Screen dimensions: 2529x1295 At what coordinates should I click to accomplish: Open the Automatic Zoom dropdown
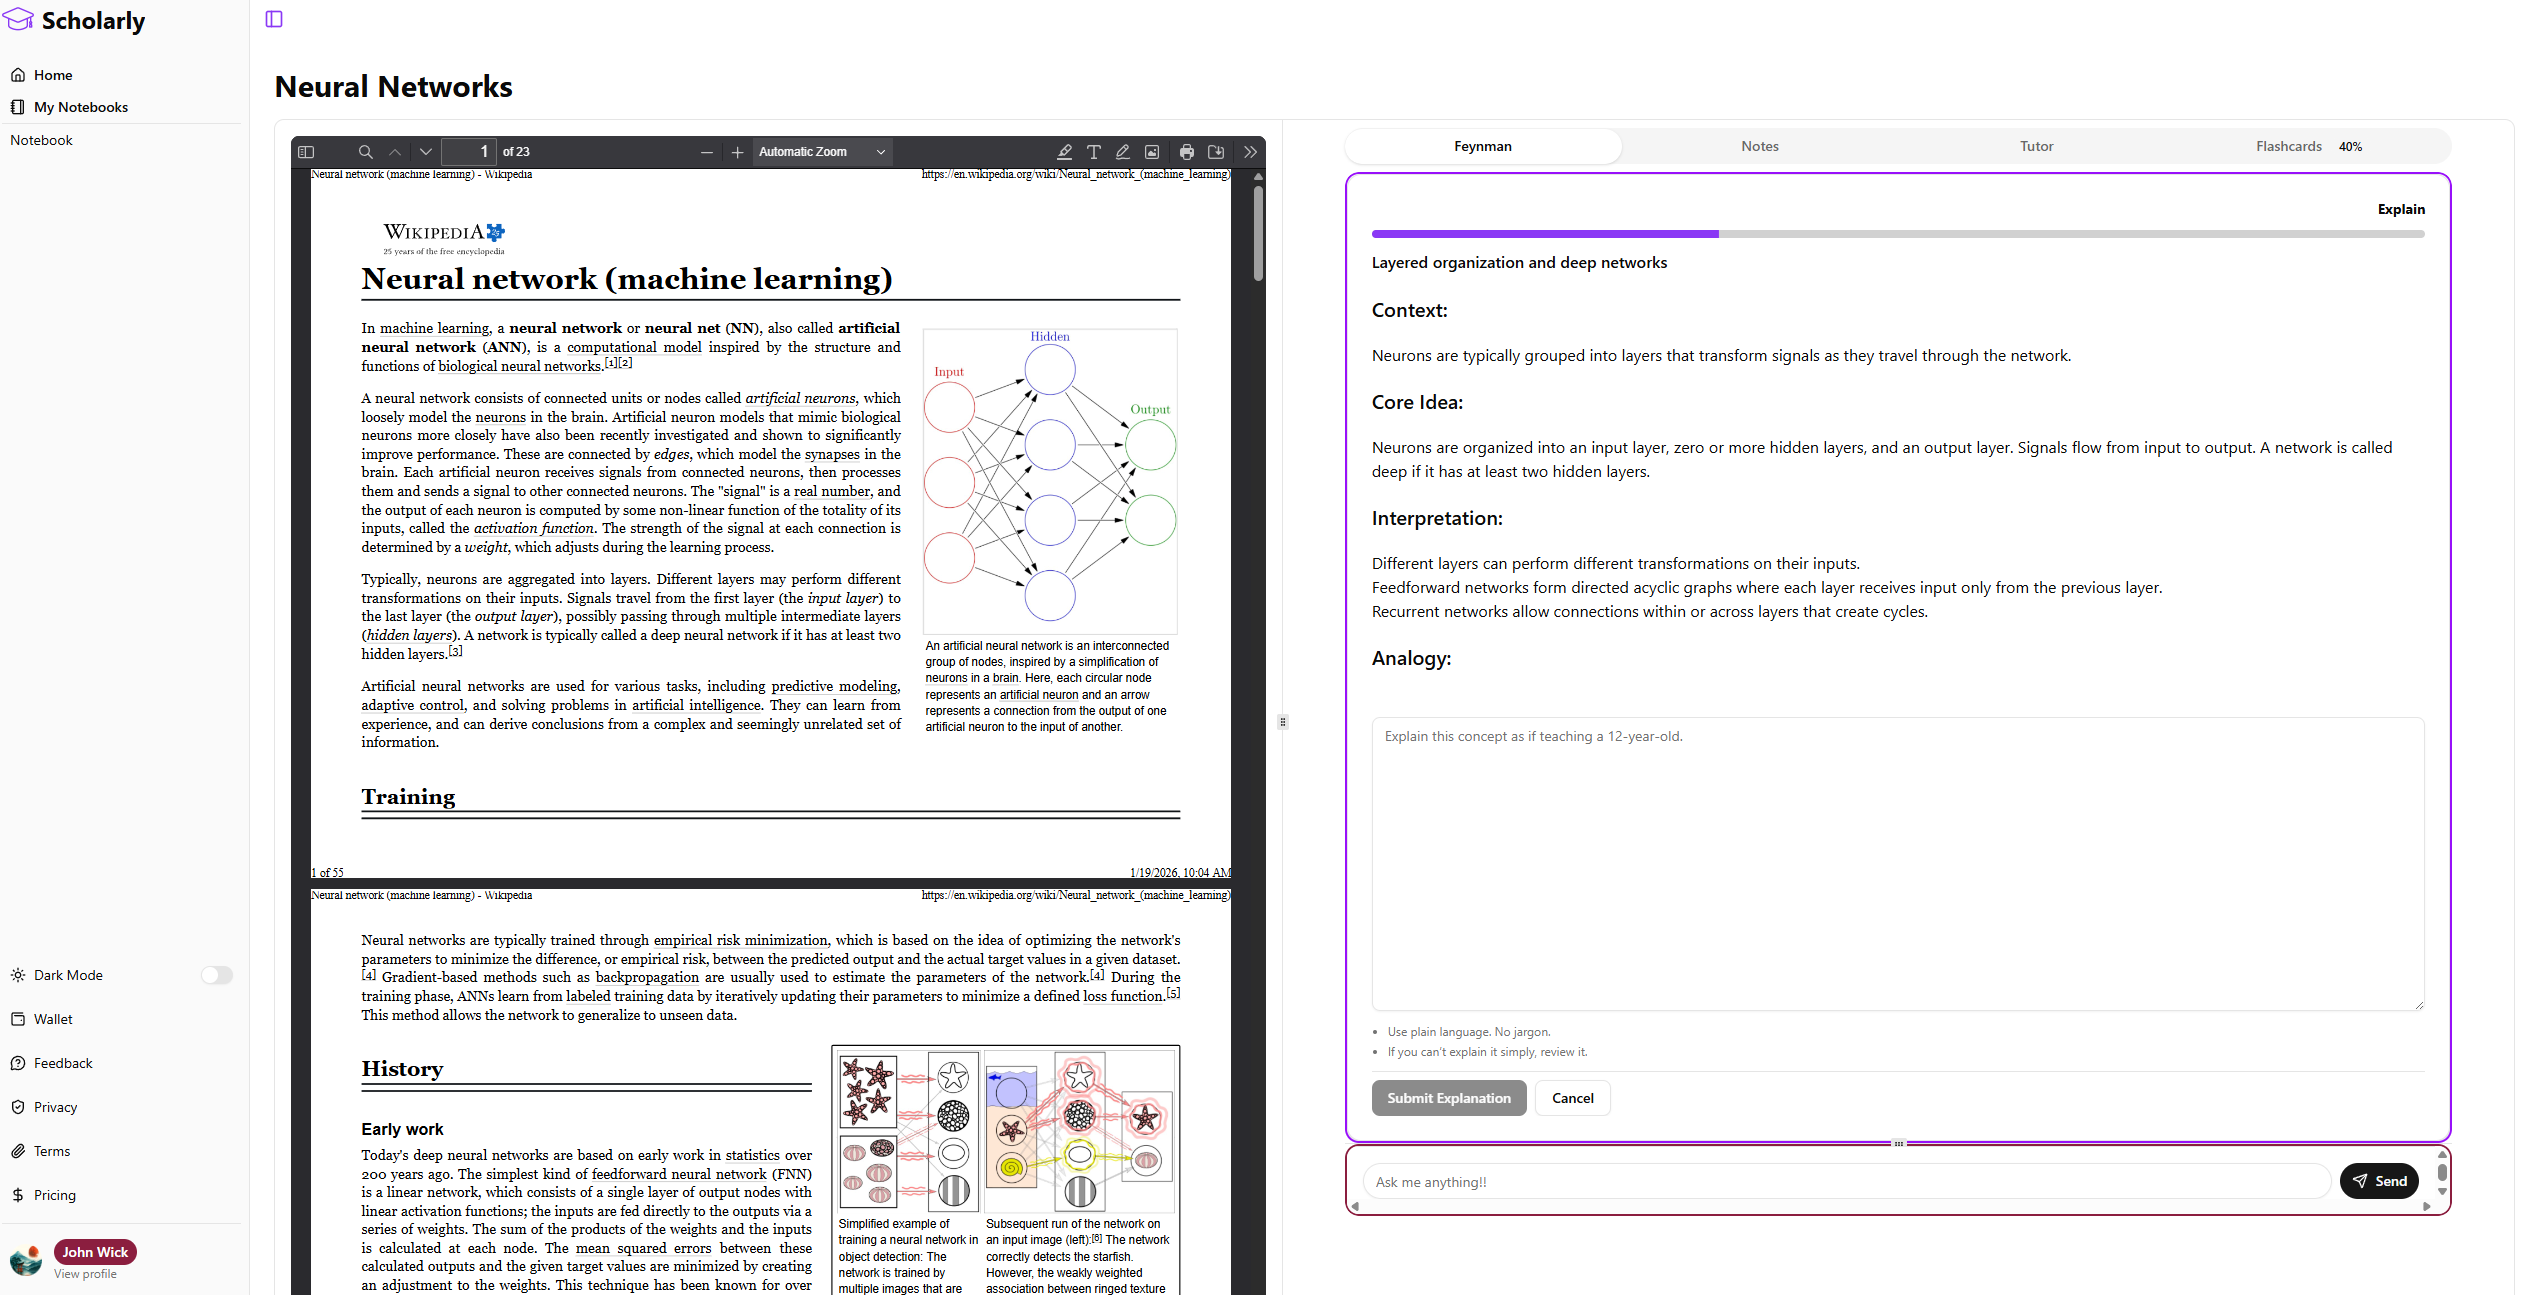pyautogui.click(x=821, y=152)
